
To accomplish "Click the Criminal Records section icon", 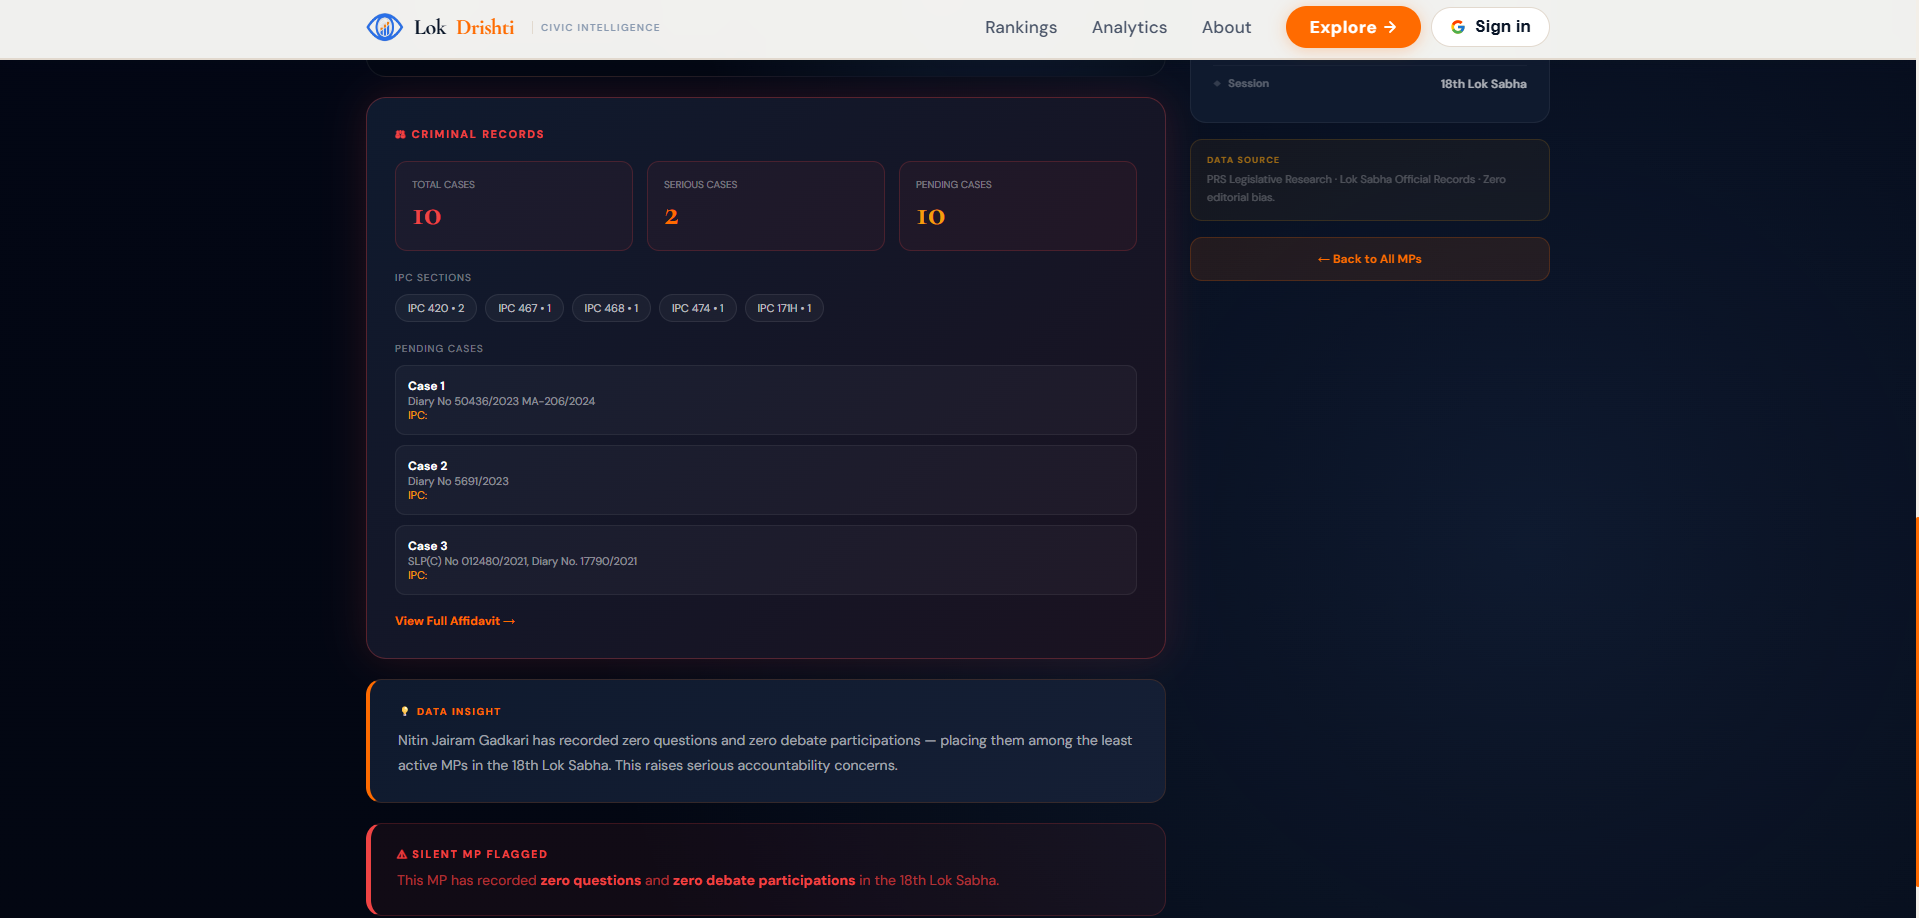I will pos(401,134).
